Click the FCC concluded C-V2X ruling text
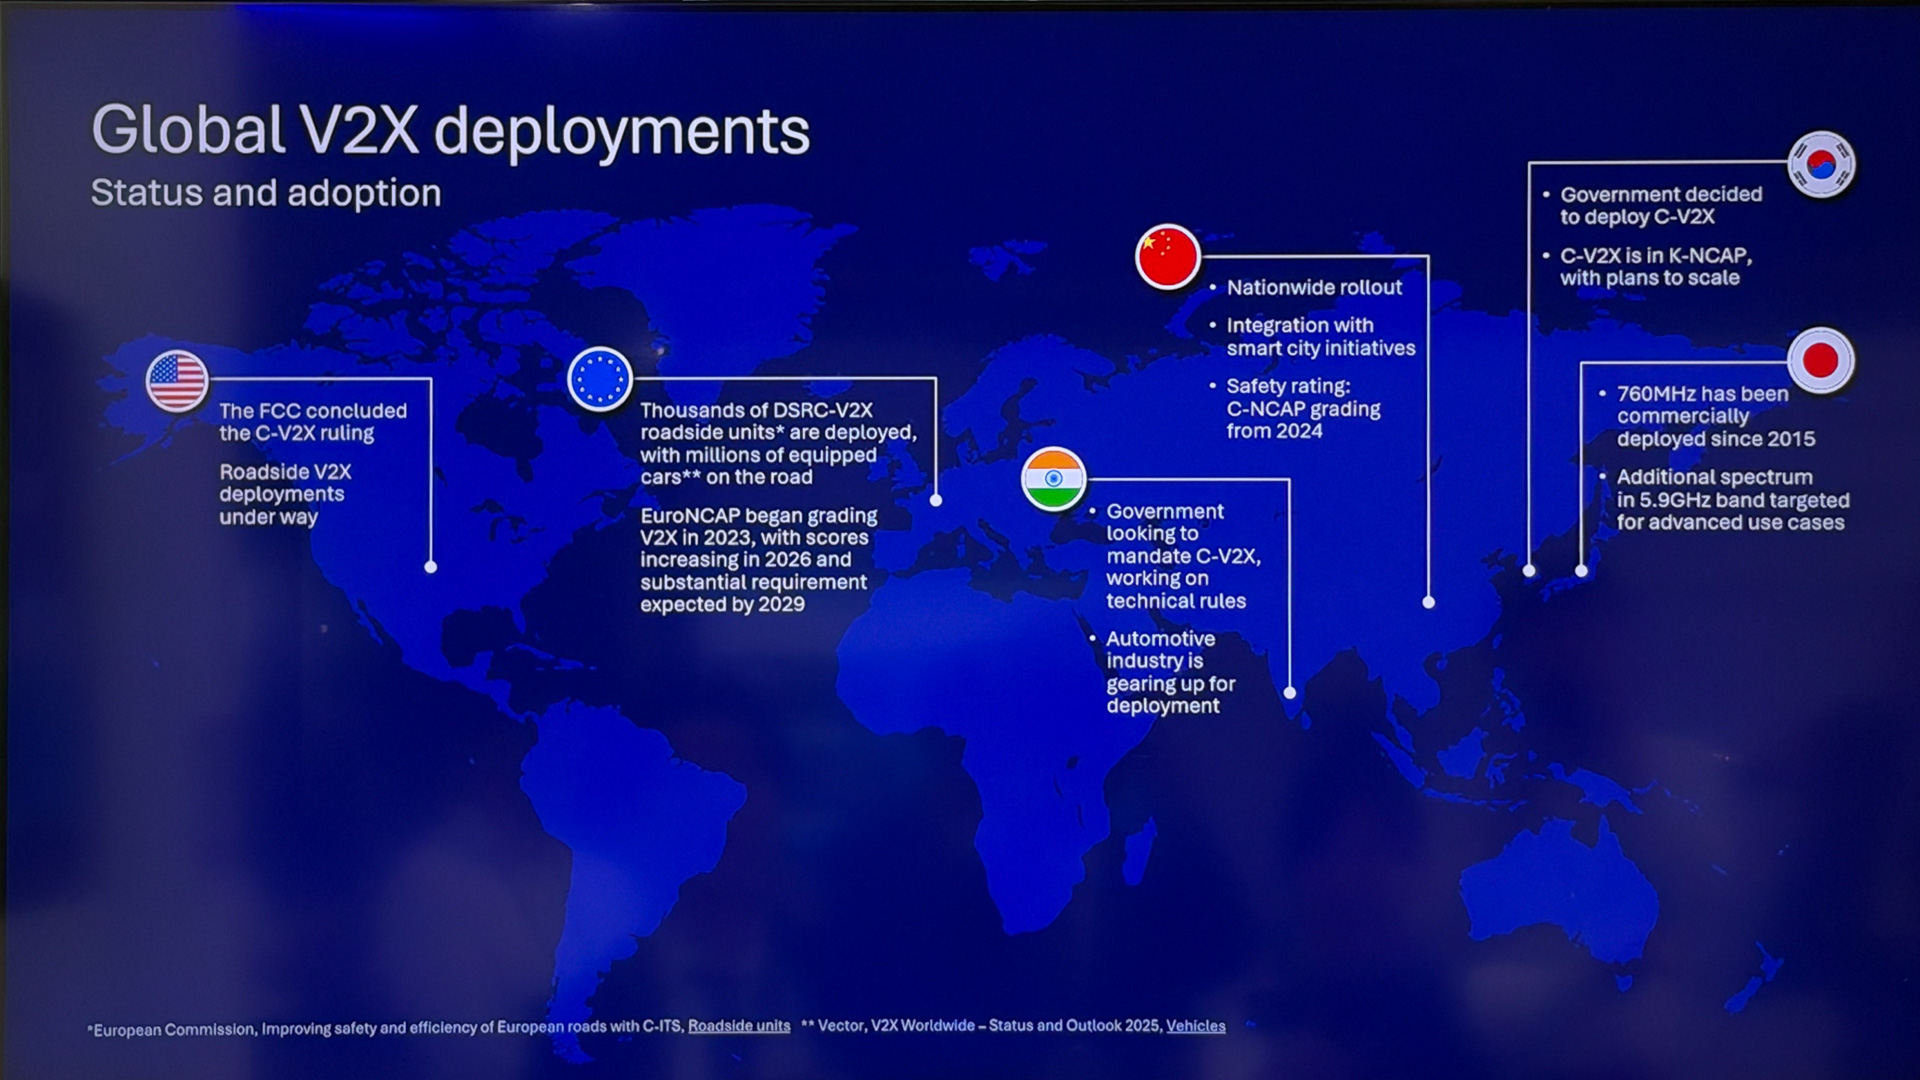Image resolution: width=1920 pixels, height=1080 pixels. point(313,422)
